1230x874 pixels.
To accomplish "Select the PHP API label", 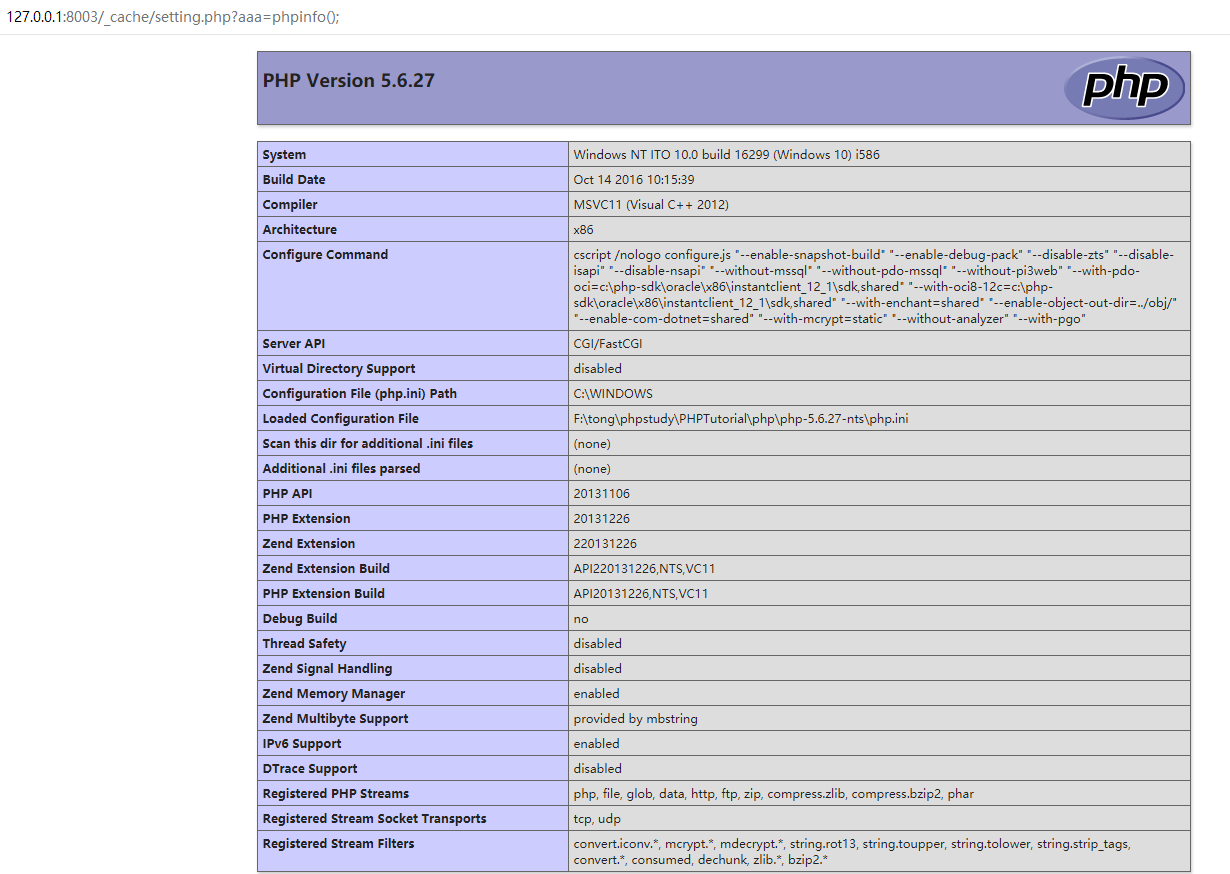I will pos(288,494).
